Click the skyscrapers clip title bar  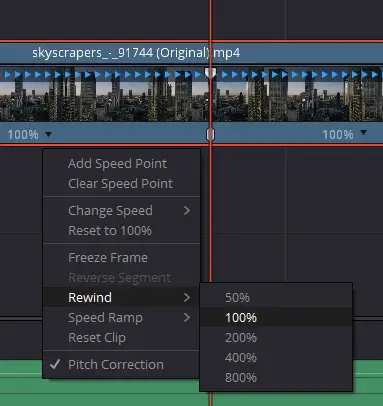(x=191, y=53)
